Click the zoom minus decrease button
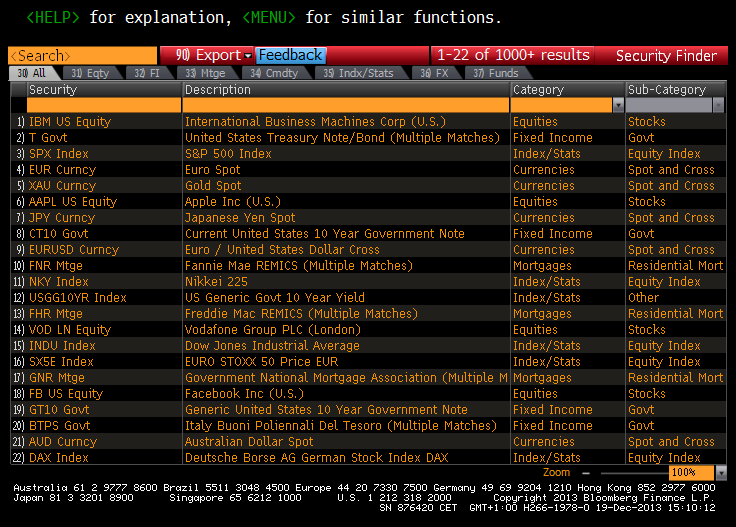This screenshot has width=736, height=527. [586, 473]
